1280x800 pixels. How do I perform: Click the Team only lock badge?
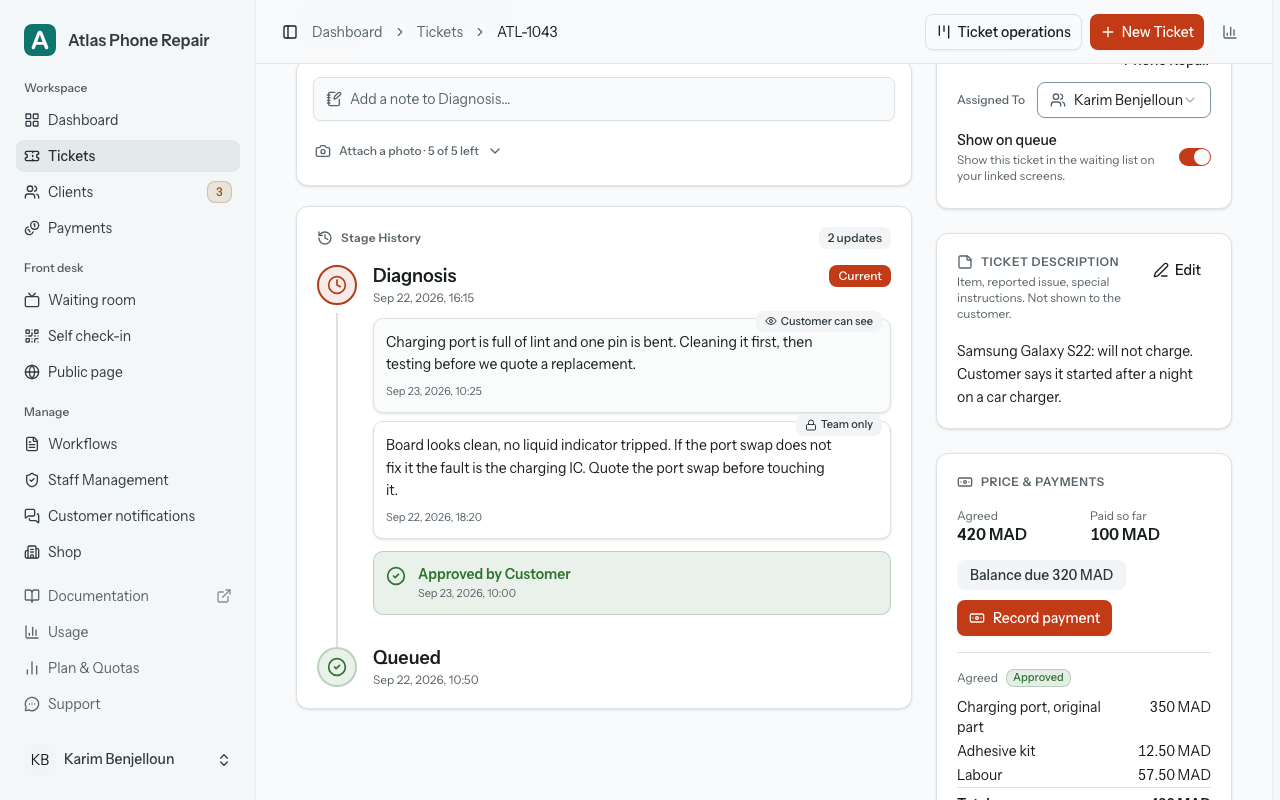839,424
